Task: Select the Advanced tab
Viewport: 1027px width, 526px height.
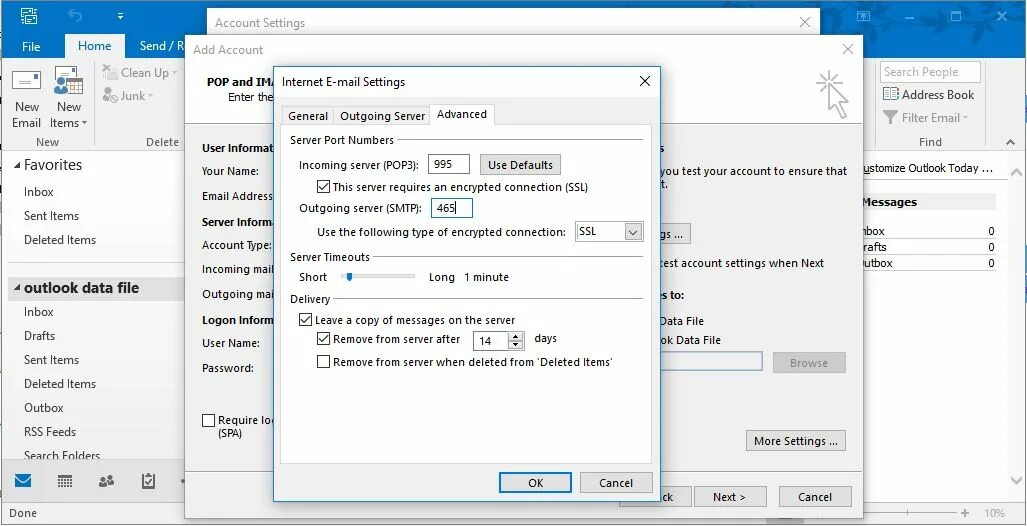Action: [462, 114]
